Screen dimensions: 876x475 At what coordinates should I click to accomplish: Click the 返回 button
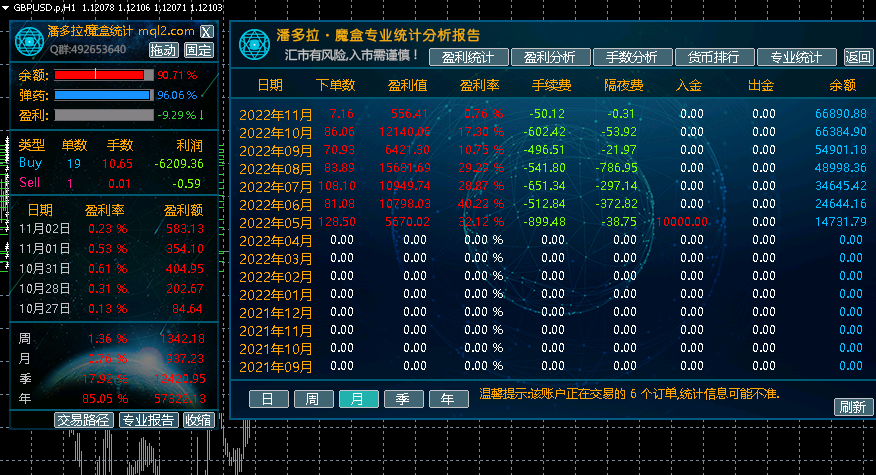(x=858, y=57)
